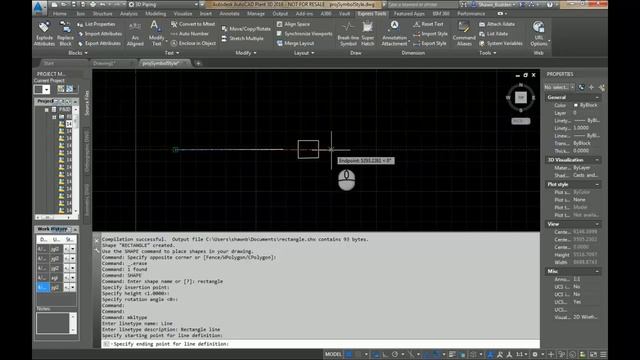The image size is (640, 360).
Task: Click Import Style in Dimension panel
Action: click(x=430, y=34)
